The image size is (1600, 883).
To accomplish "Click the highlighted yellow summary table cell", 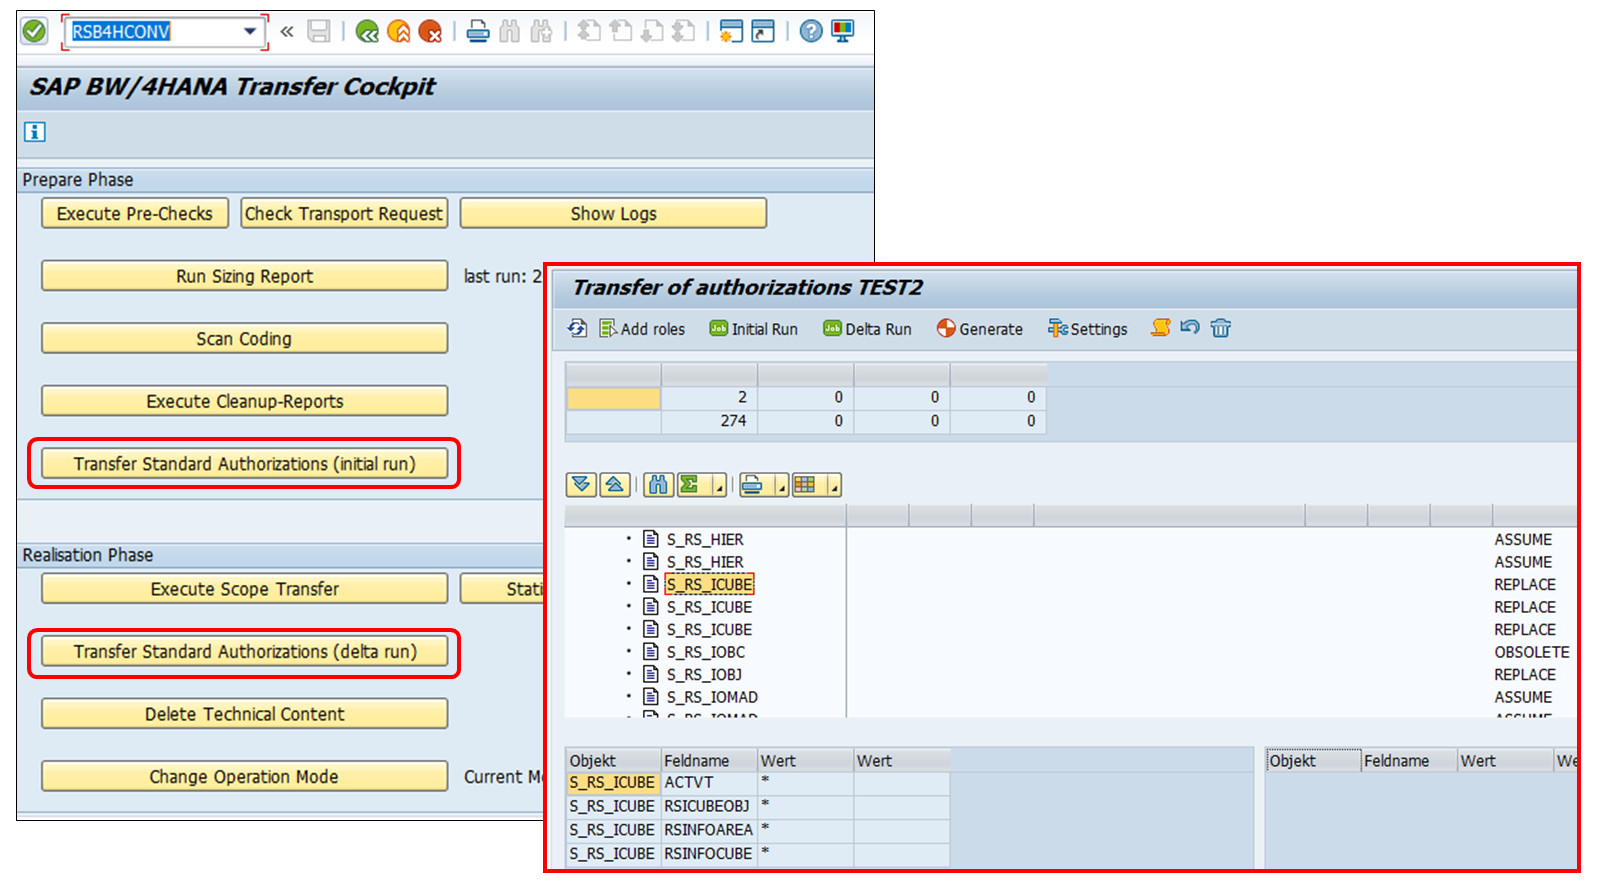I will click(x=613, y=398).
